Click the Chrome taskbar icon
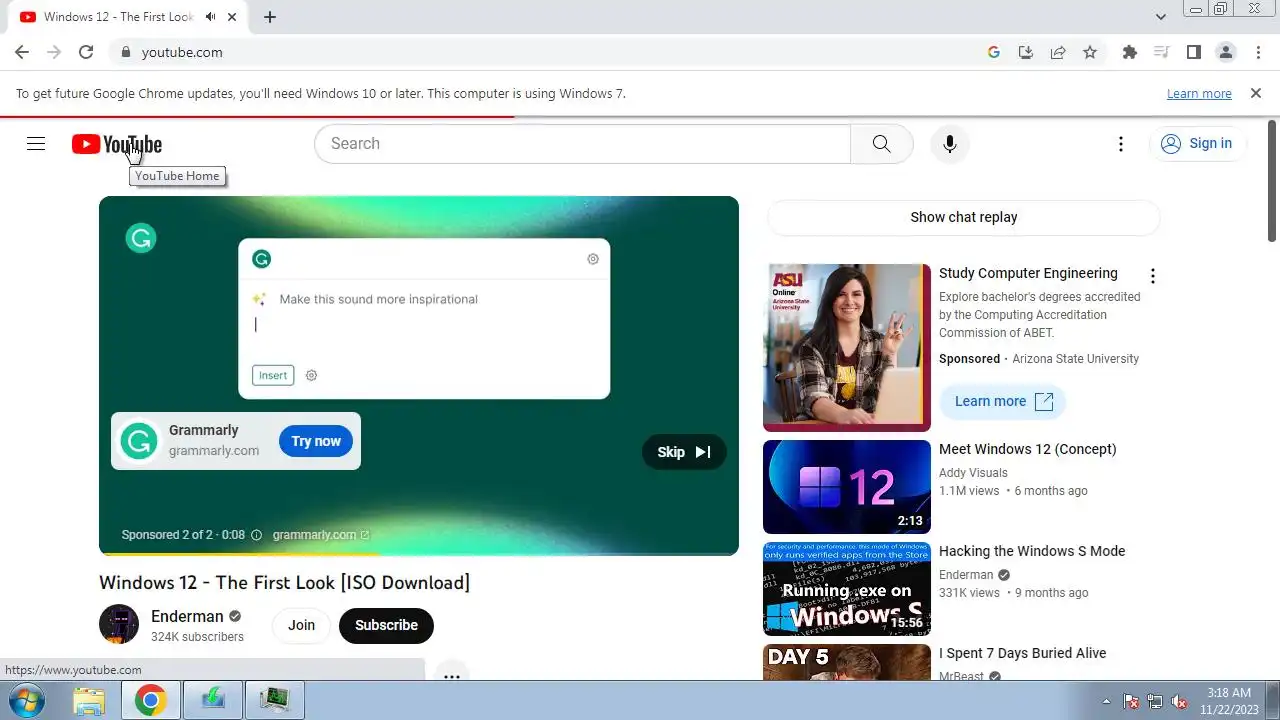 click(x=151, y=701)
